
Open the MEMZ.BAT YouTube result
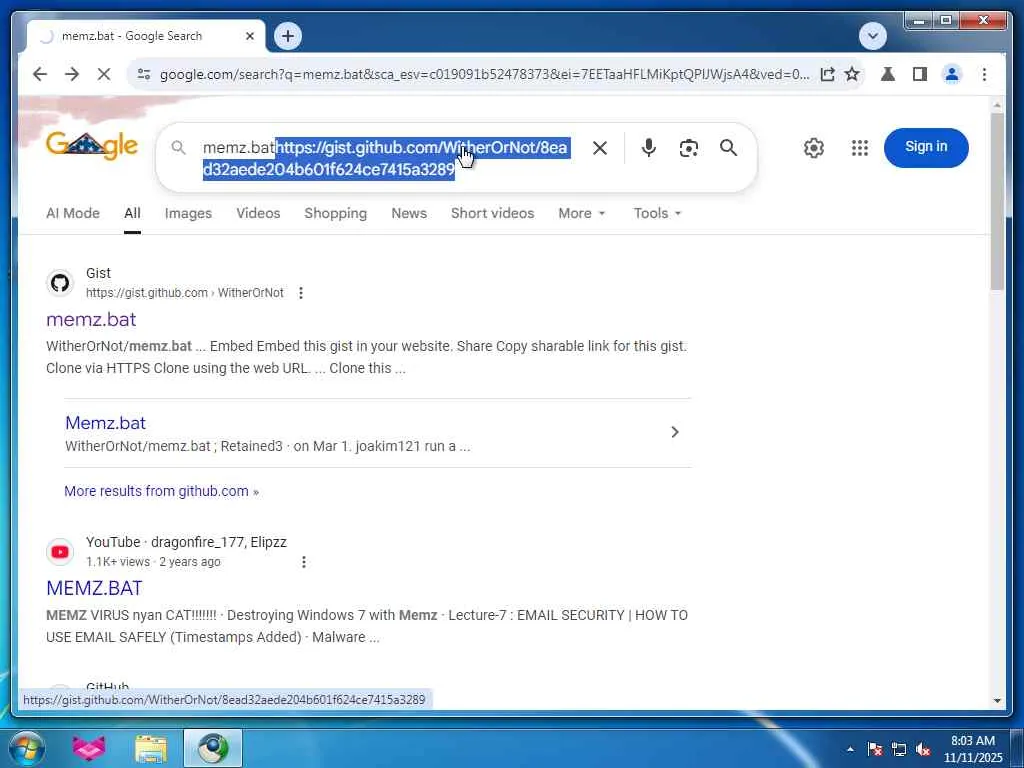94,588
